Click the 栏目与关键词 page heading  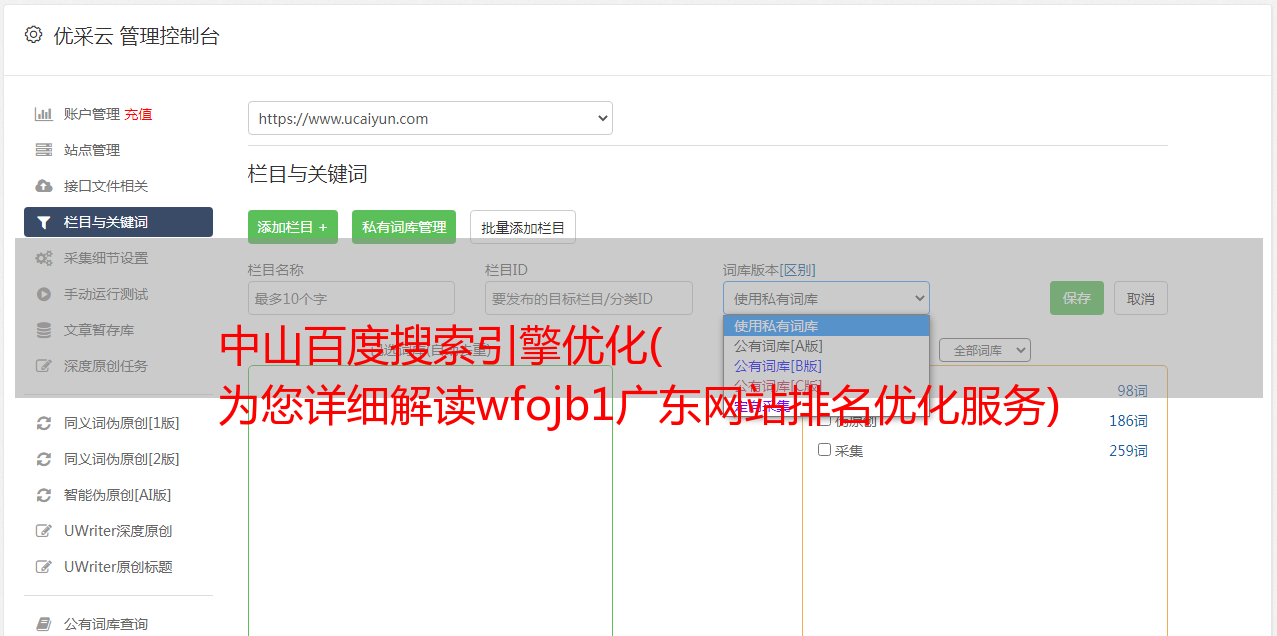coord(308,174)
